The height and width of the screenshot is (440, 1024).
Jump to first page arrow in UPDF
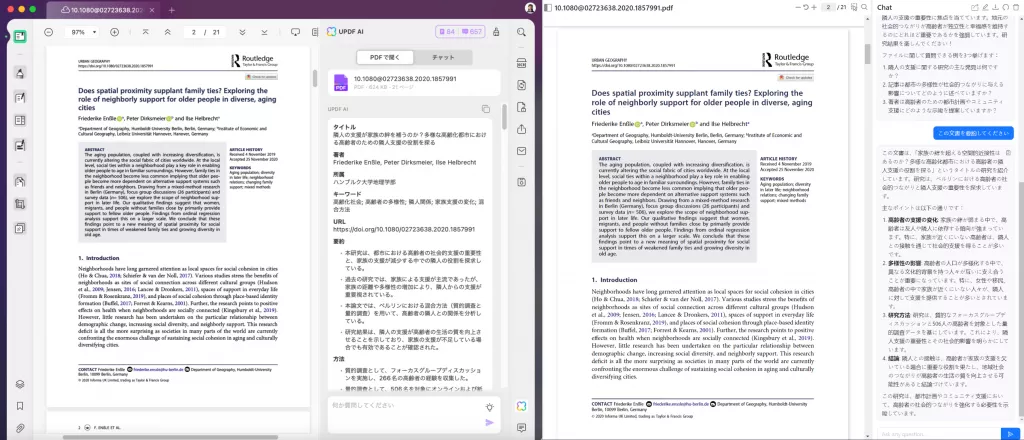[145, 32]
